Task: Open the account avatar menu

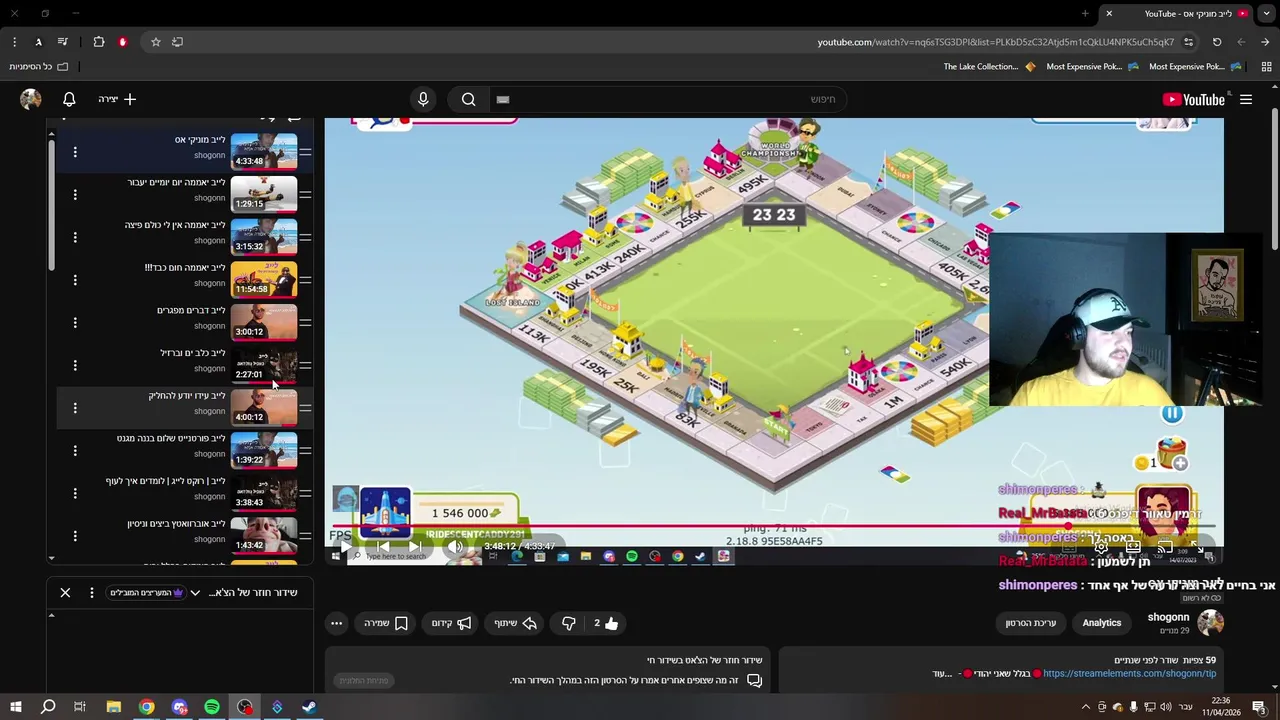Action: pos(31,99)
